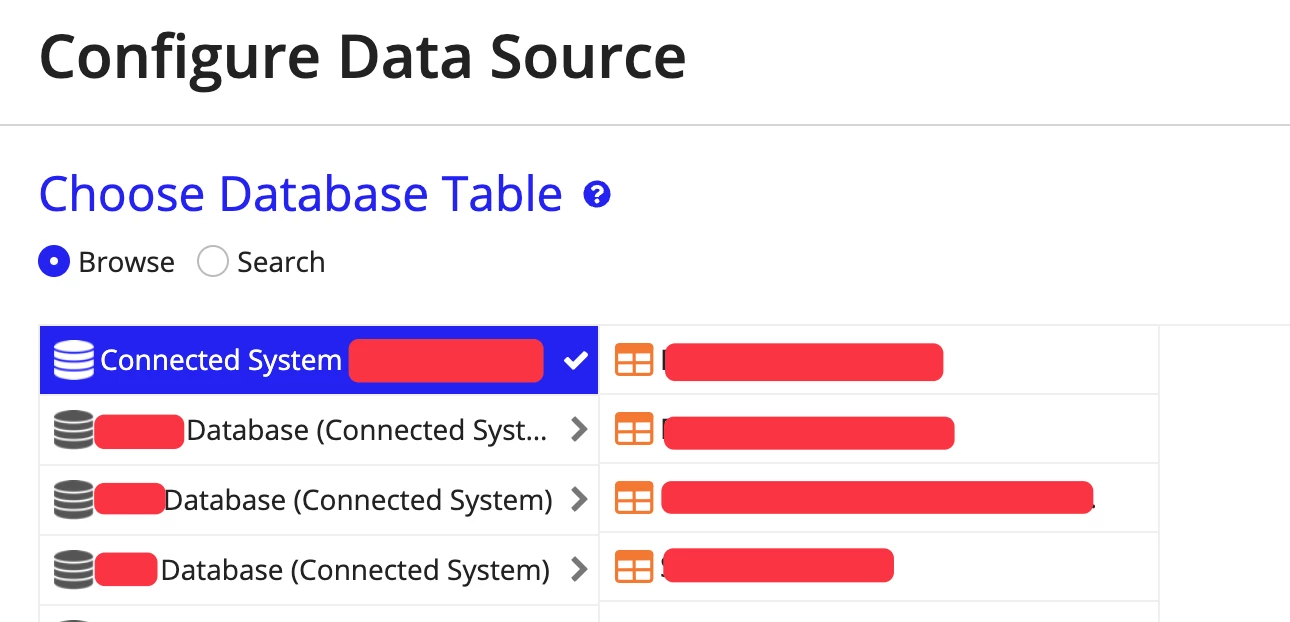1290x622 pixels.
Task: Open the third, longest table entry
Action: 879,498
